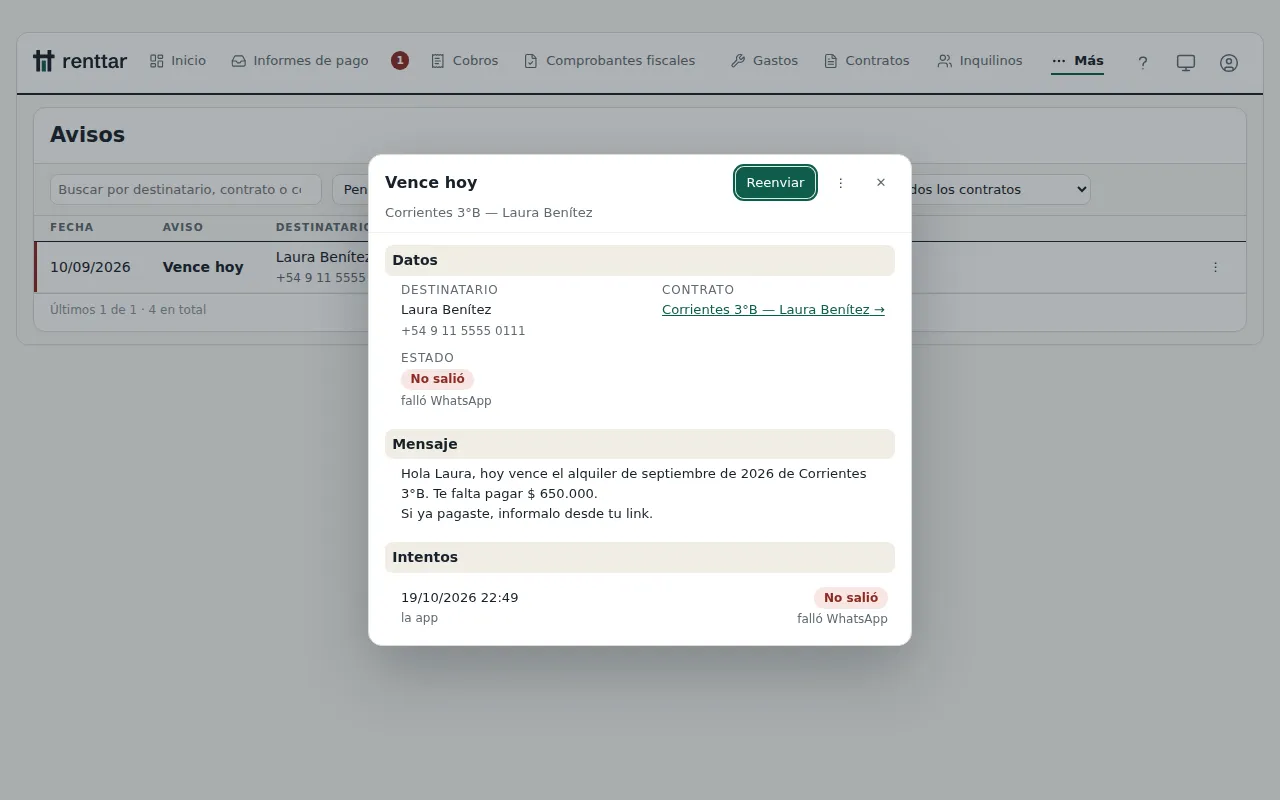Focus the Buscar por destinatario search field

pos(186,189)
